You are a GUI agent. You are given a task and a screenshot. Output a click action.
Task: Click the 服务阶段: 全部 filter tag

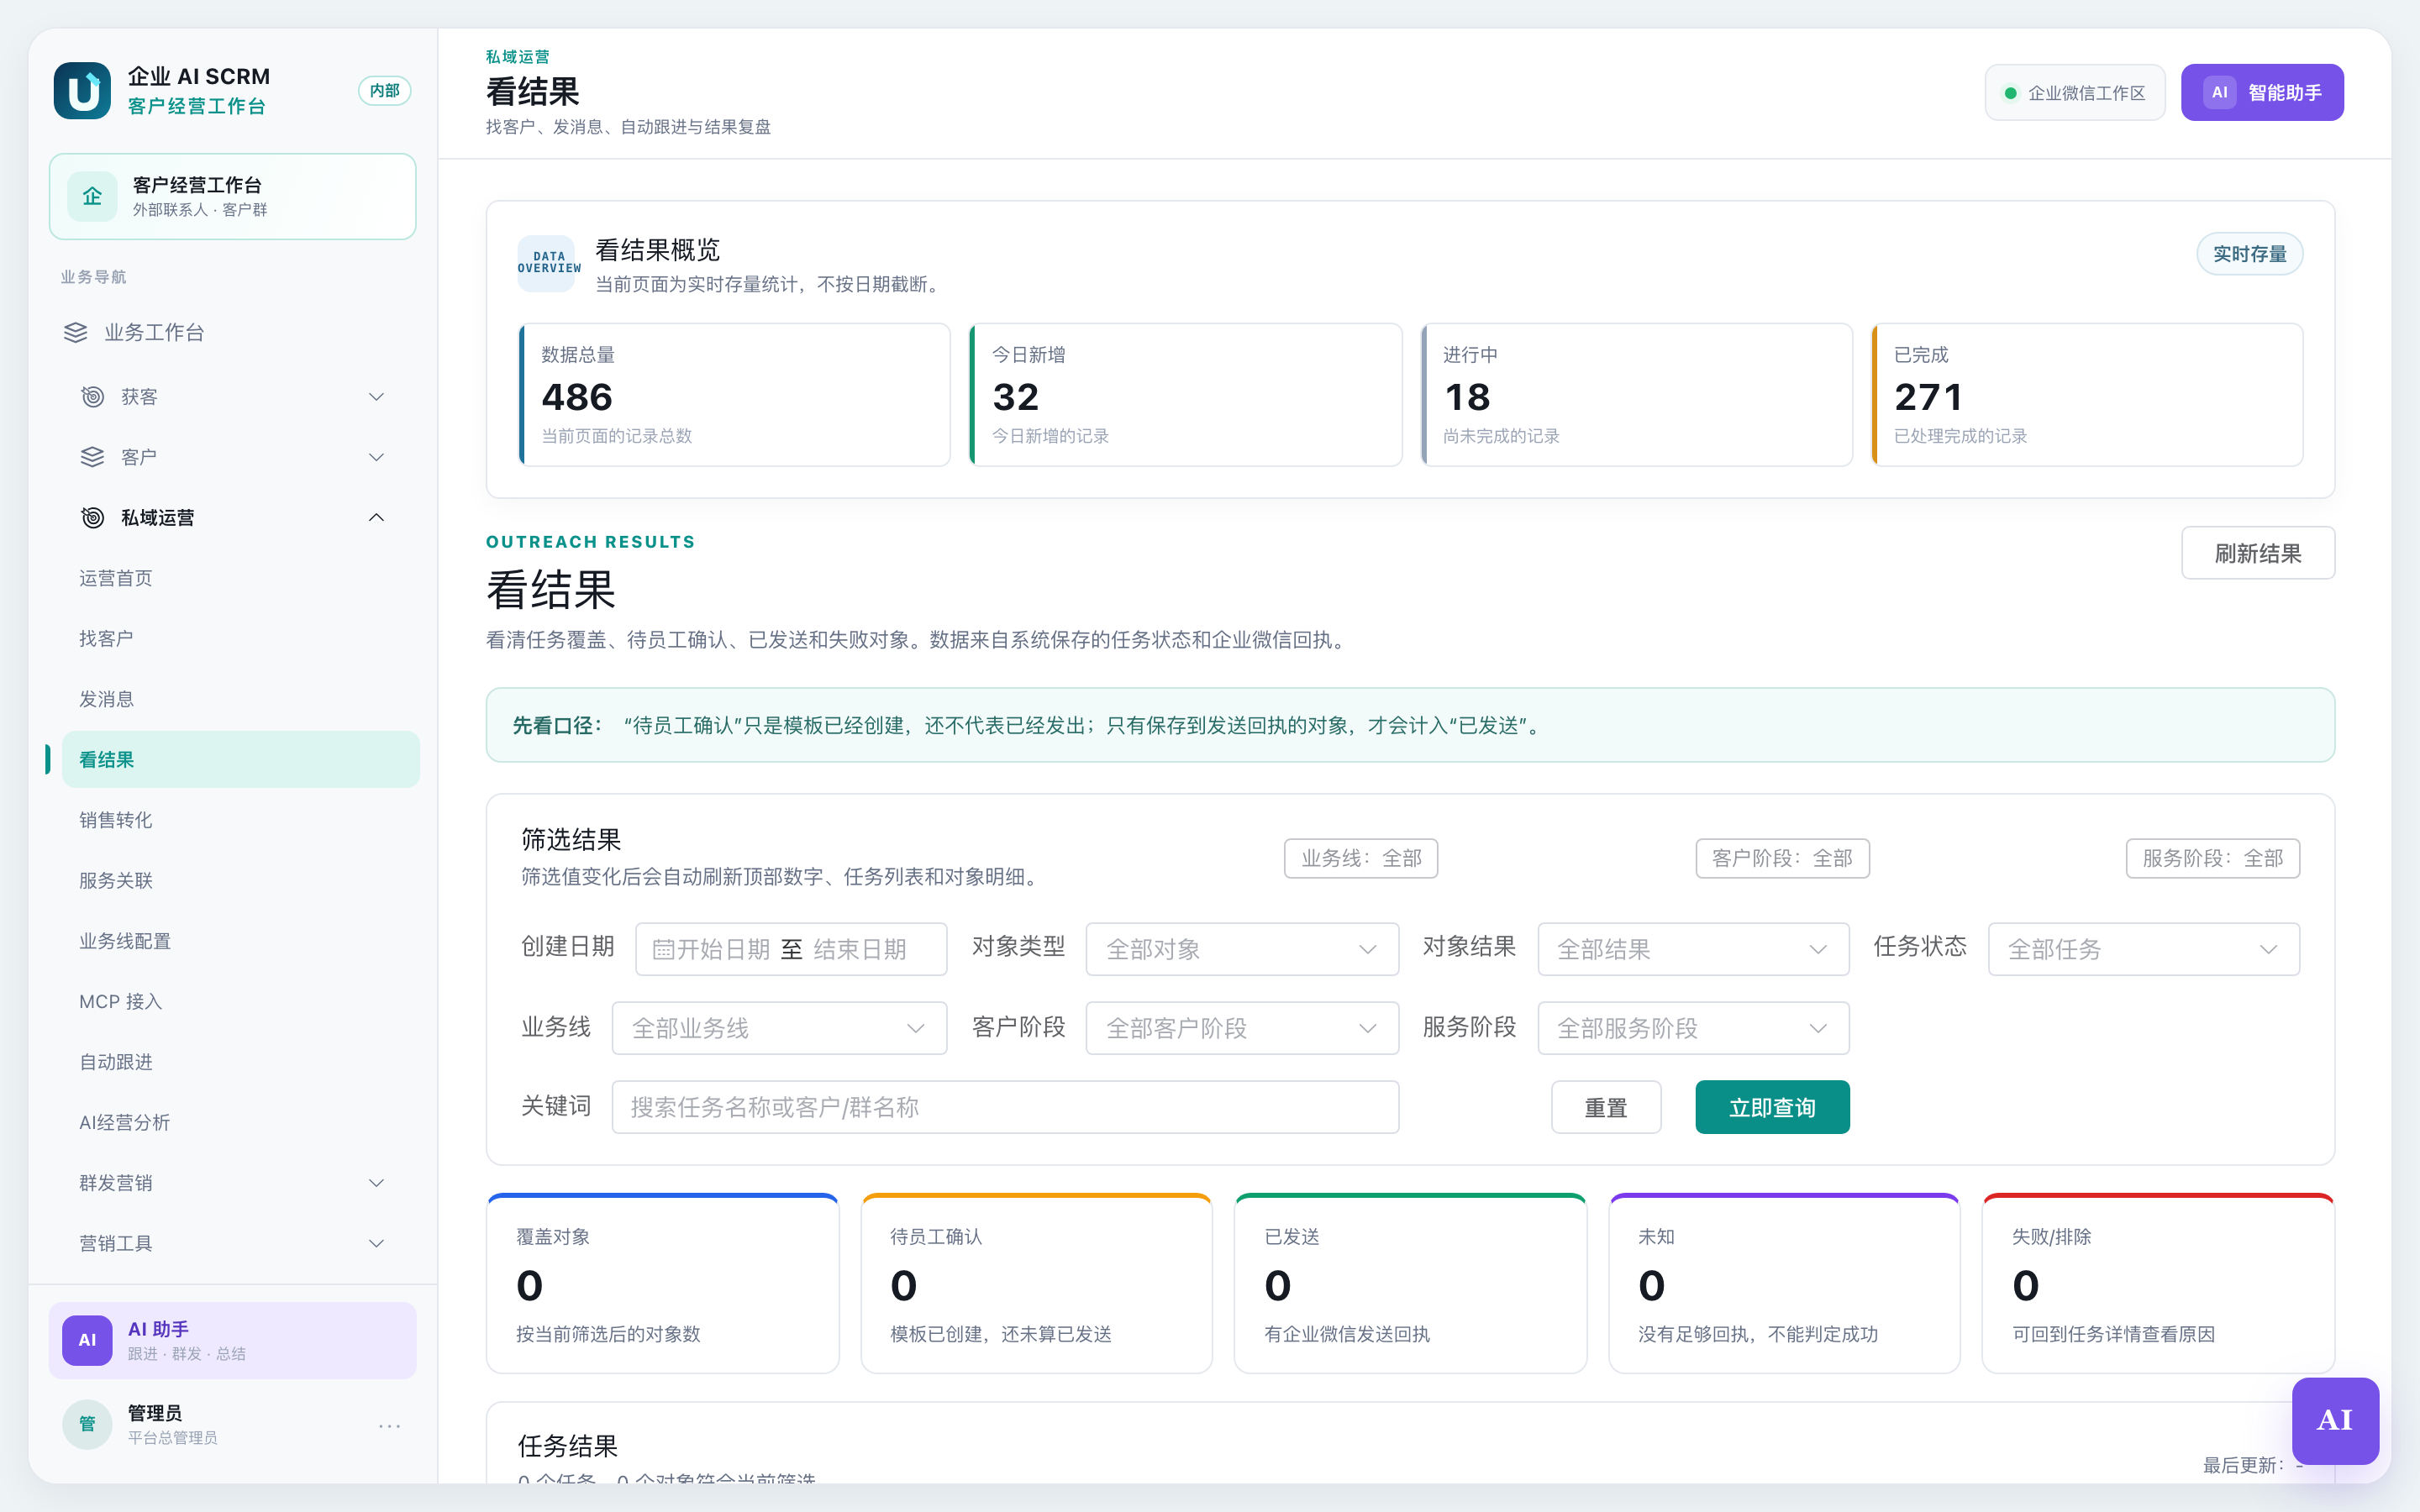tap(2213, 858)
